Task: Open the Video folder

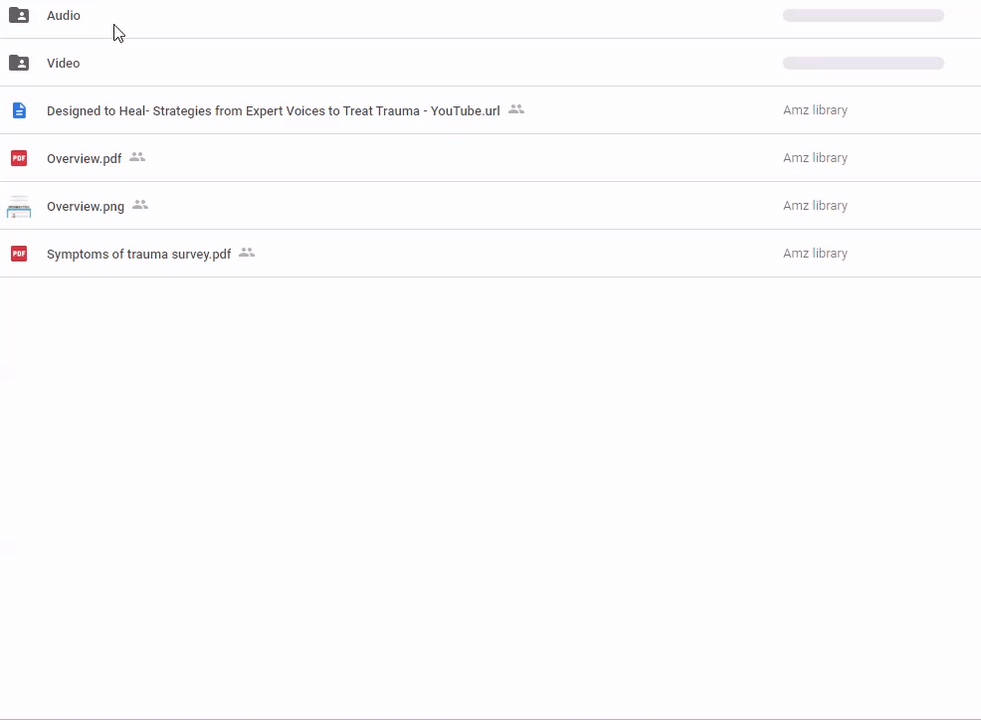Action: click(x=63, y=63)
